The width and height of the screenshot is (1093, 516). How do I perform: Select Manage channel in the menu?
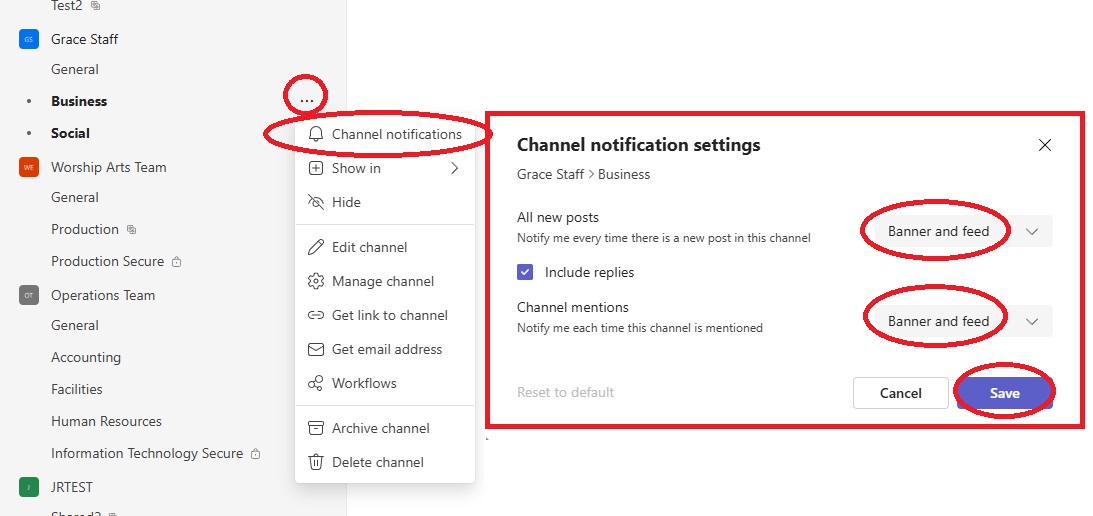click(x=382, y=281)
